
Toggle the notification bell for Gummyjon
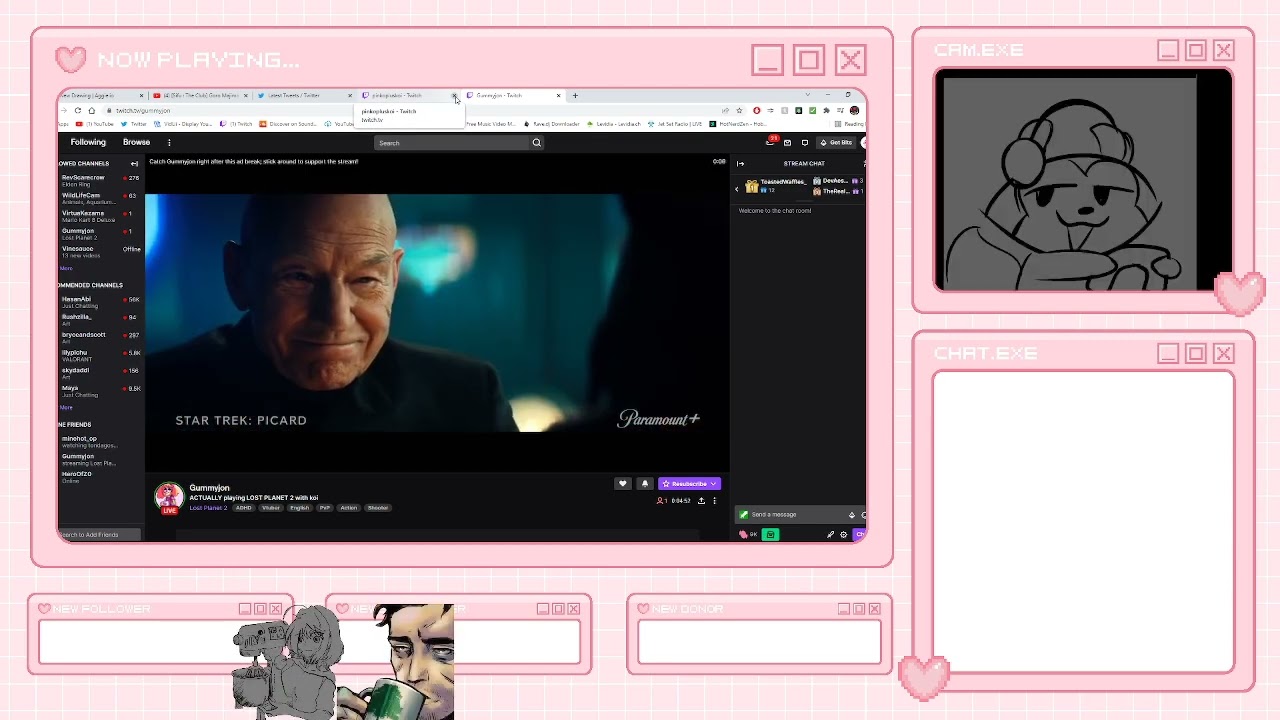644,484
